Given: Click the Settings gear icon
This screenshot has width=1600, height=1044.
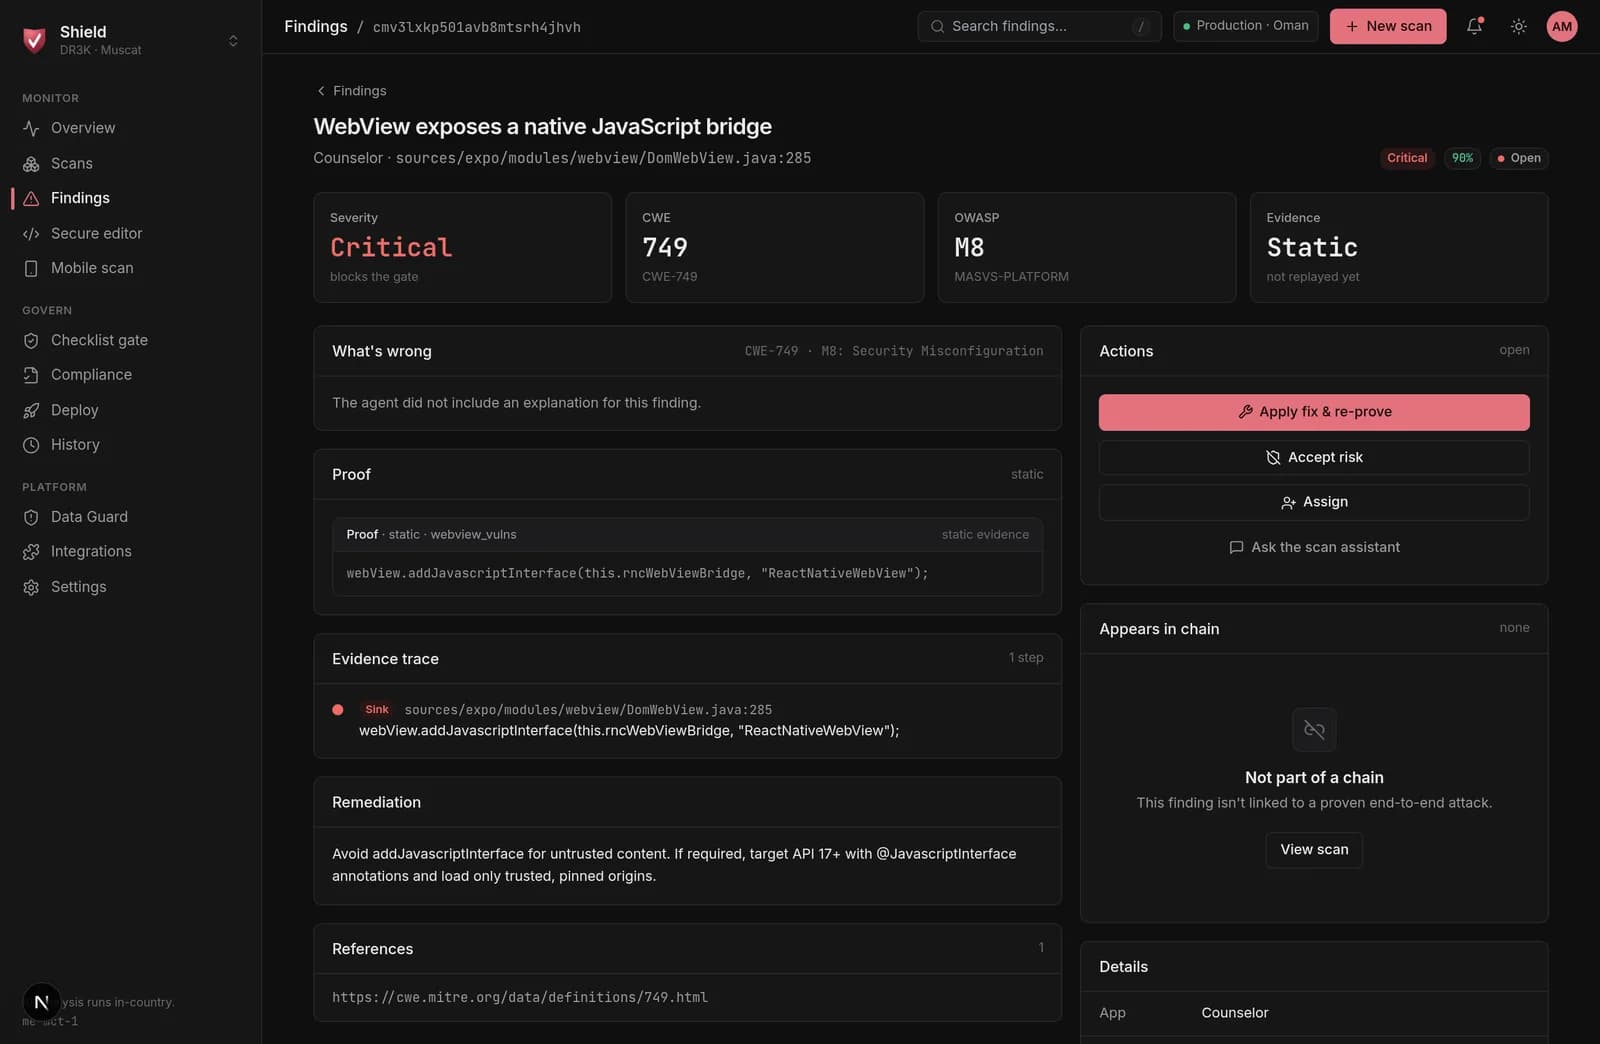Looking at the screenshot, I should (x=31, y=587).
